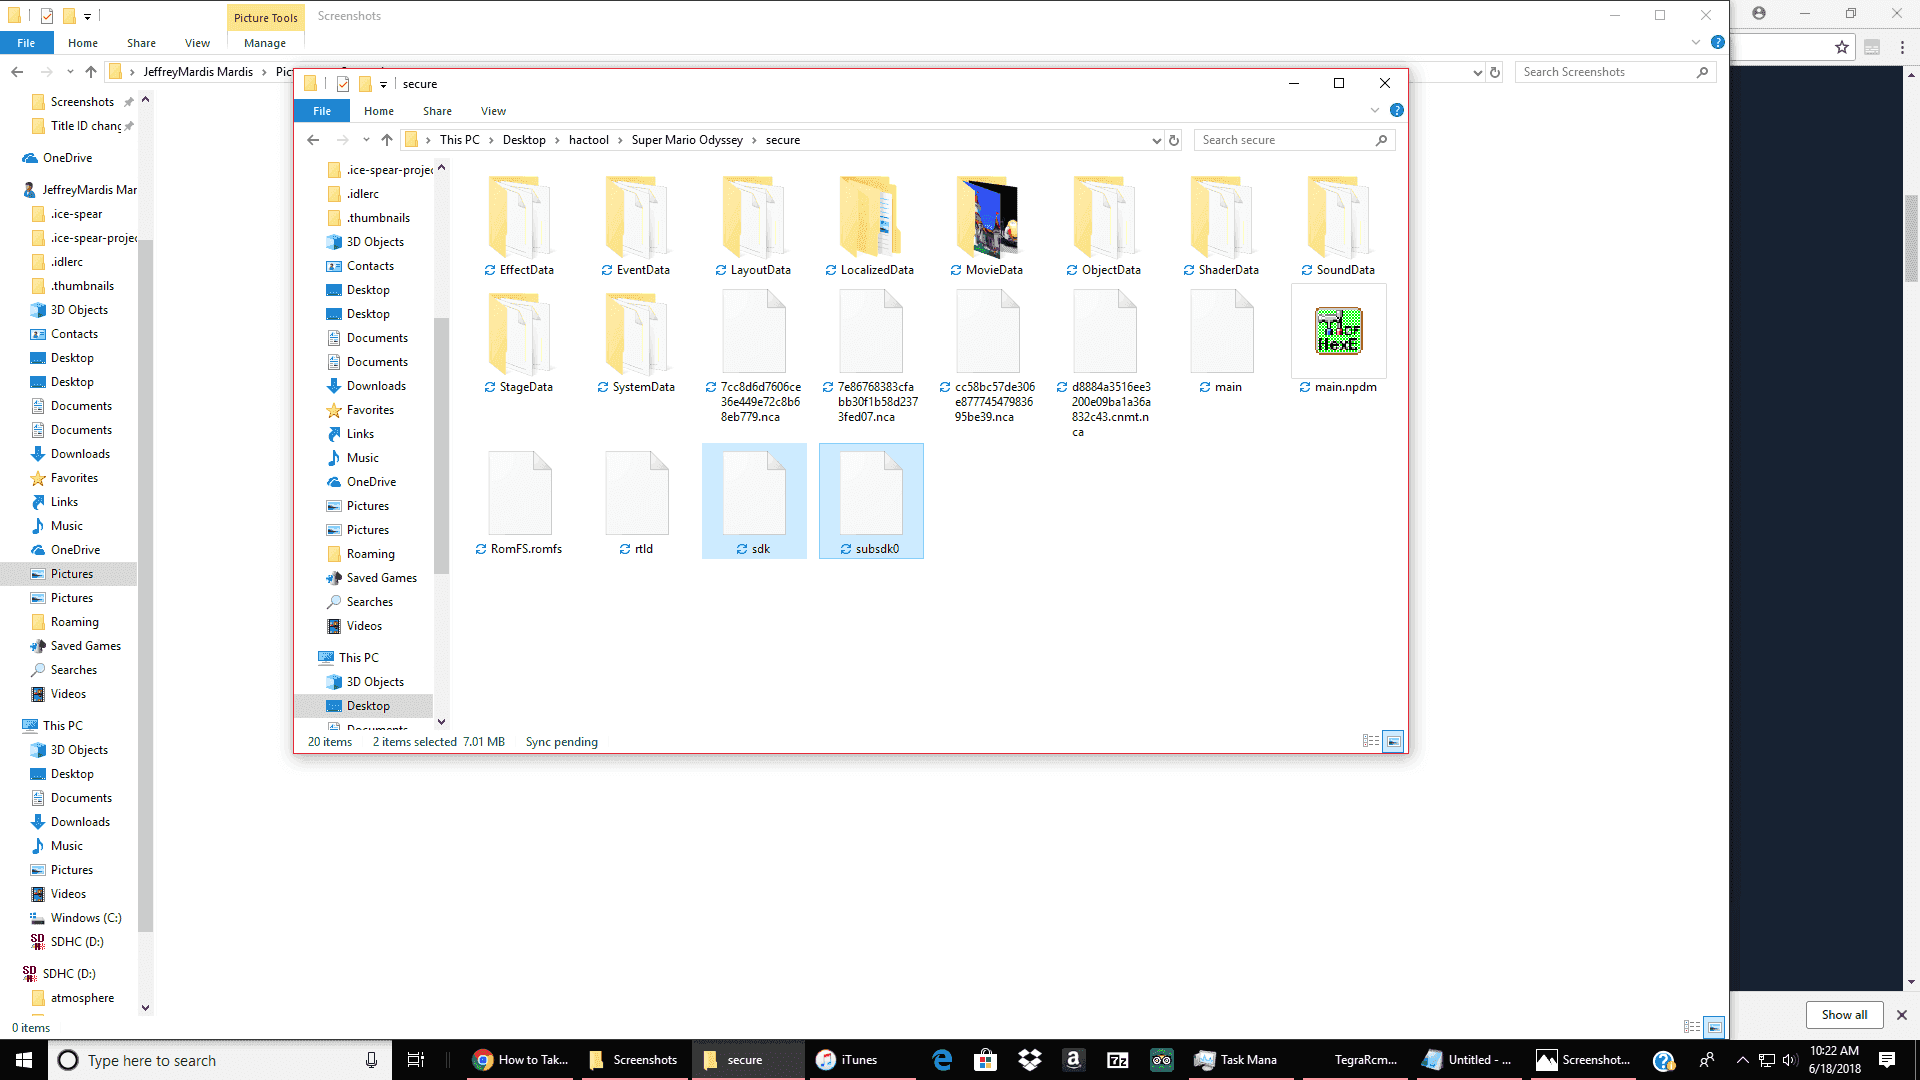Select the 7cc8d6d7606ce nca file

pos(753,357)
